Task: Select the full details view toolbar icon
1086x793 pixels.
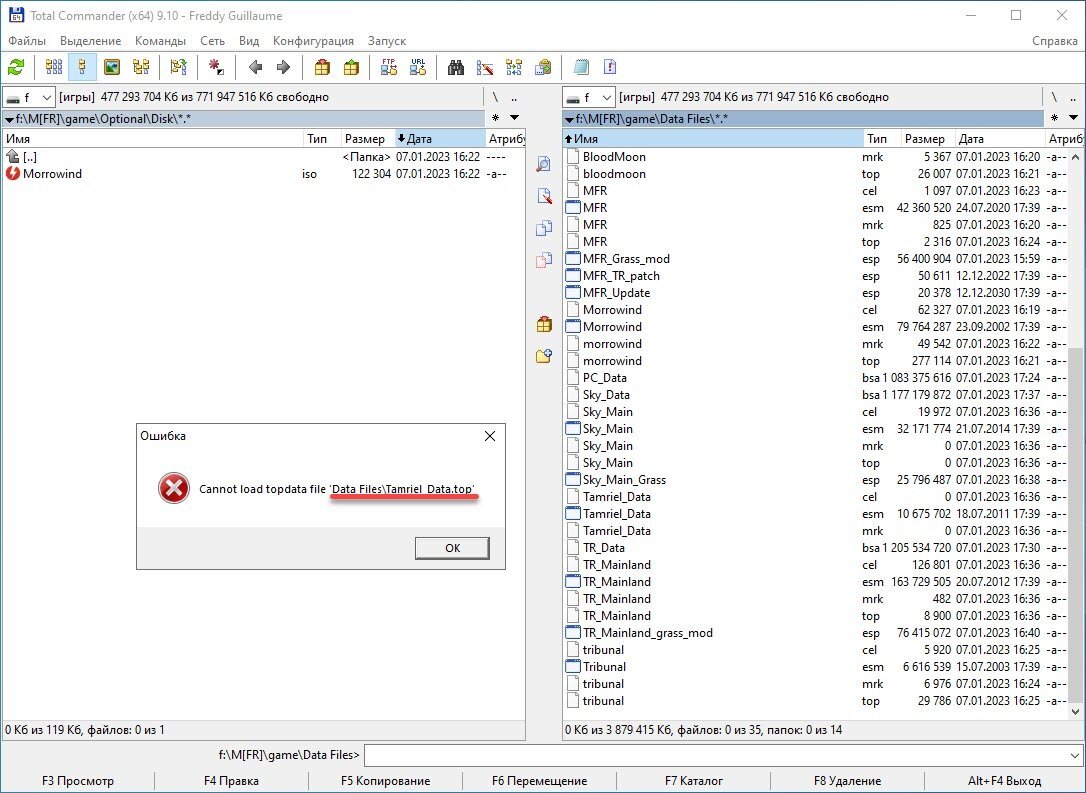Action: point(82,67)
